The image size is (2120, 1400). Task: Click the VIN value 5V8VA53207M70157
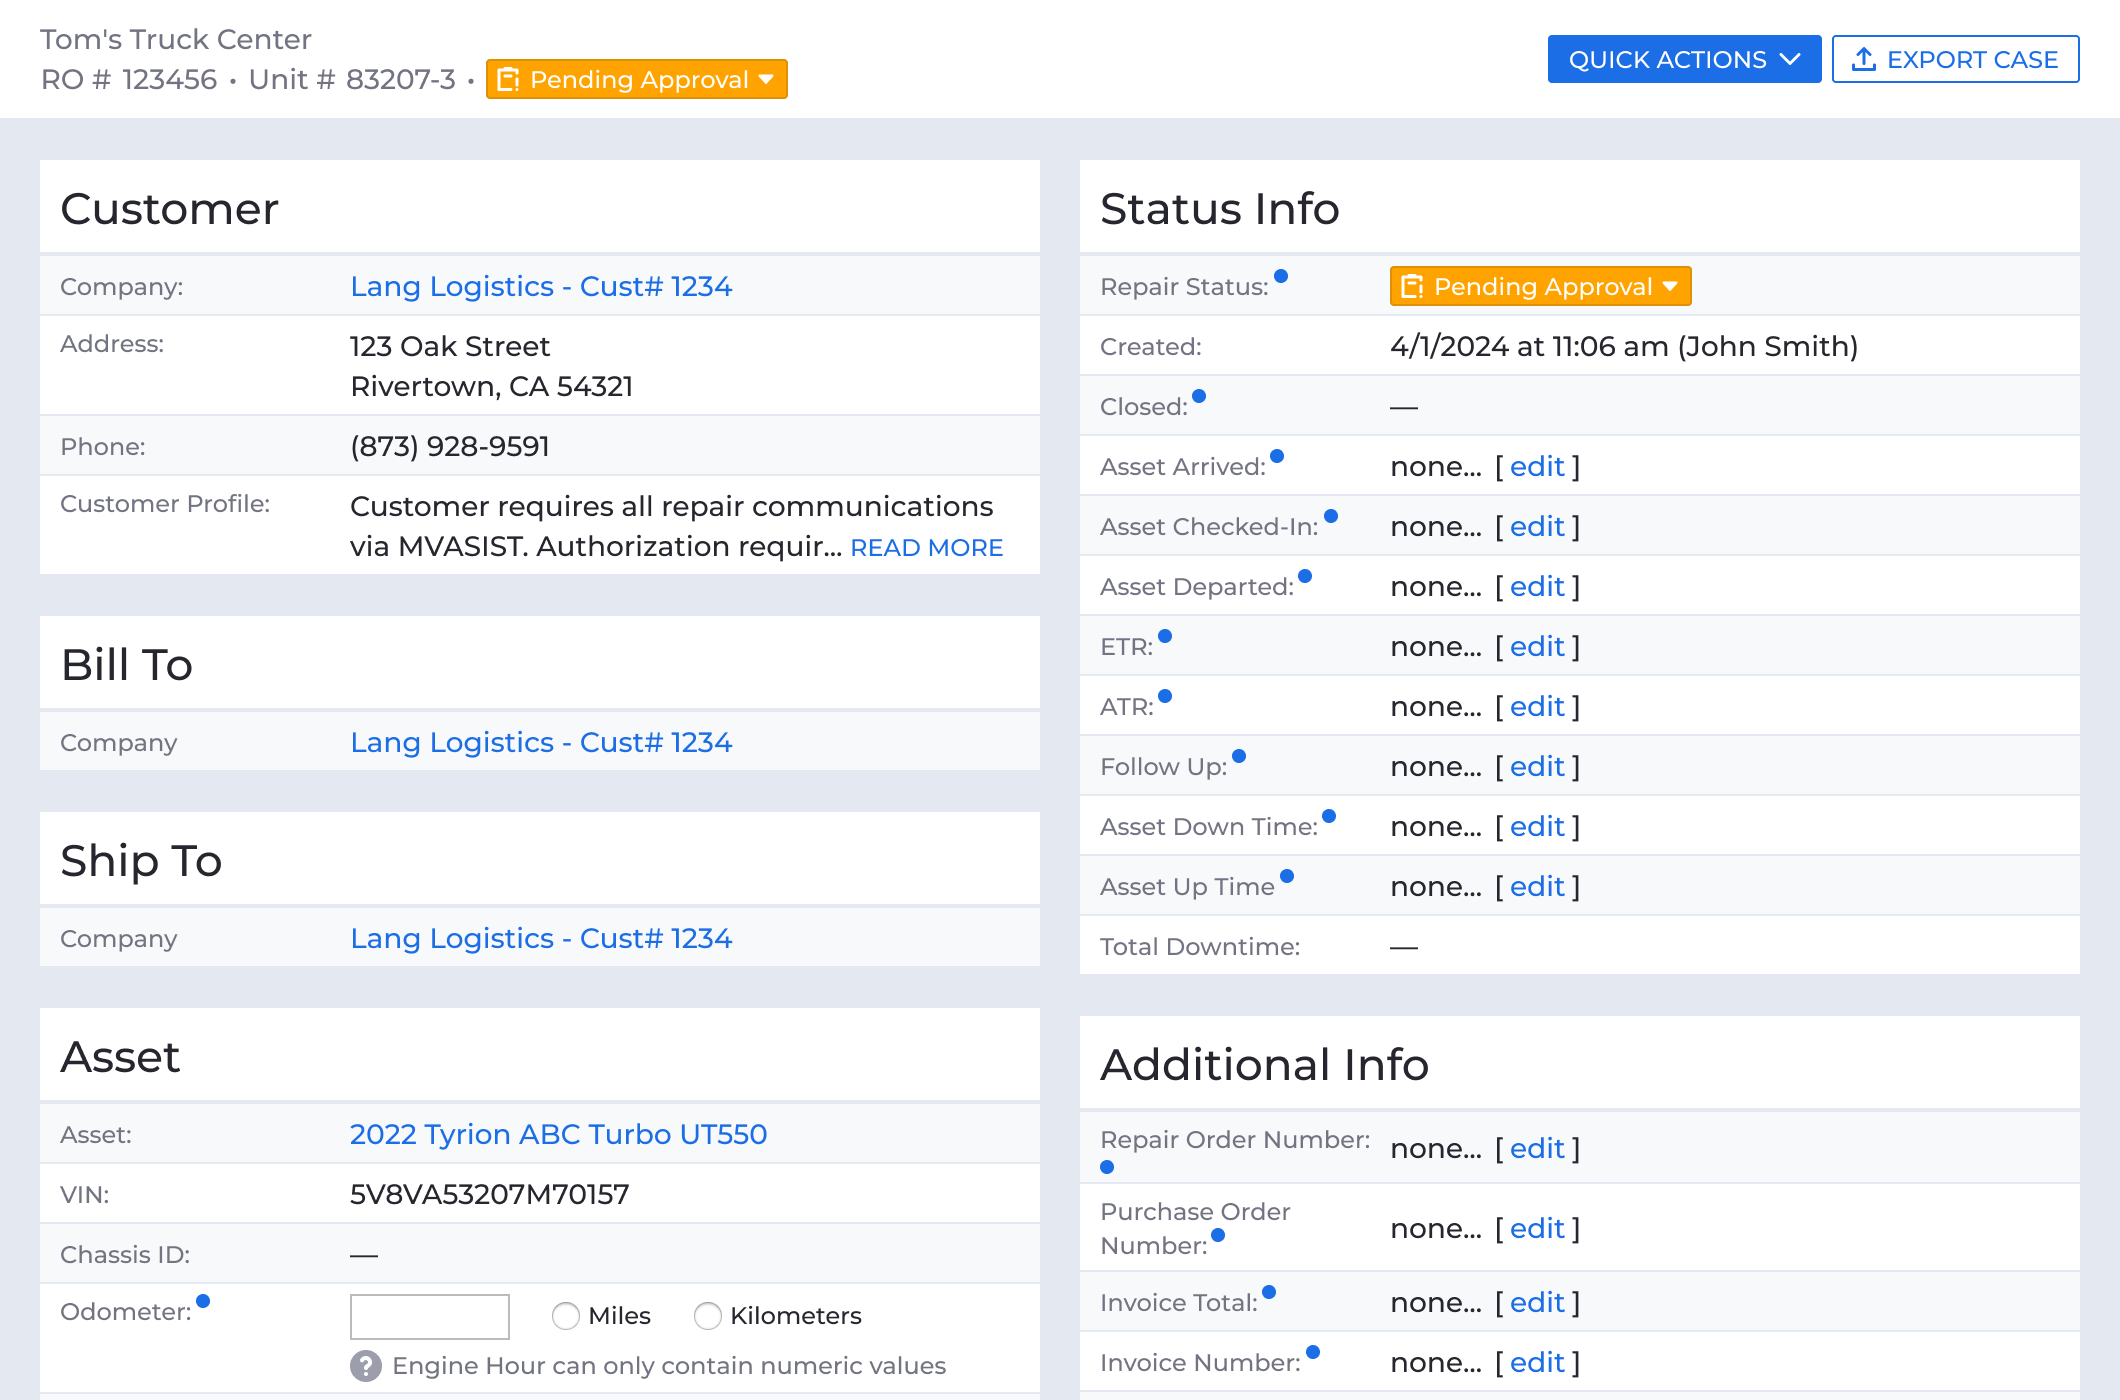490,1194
